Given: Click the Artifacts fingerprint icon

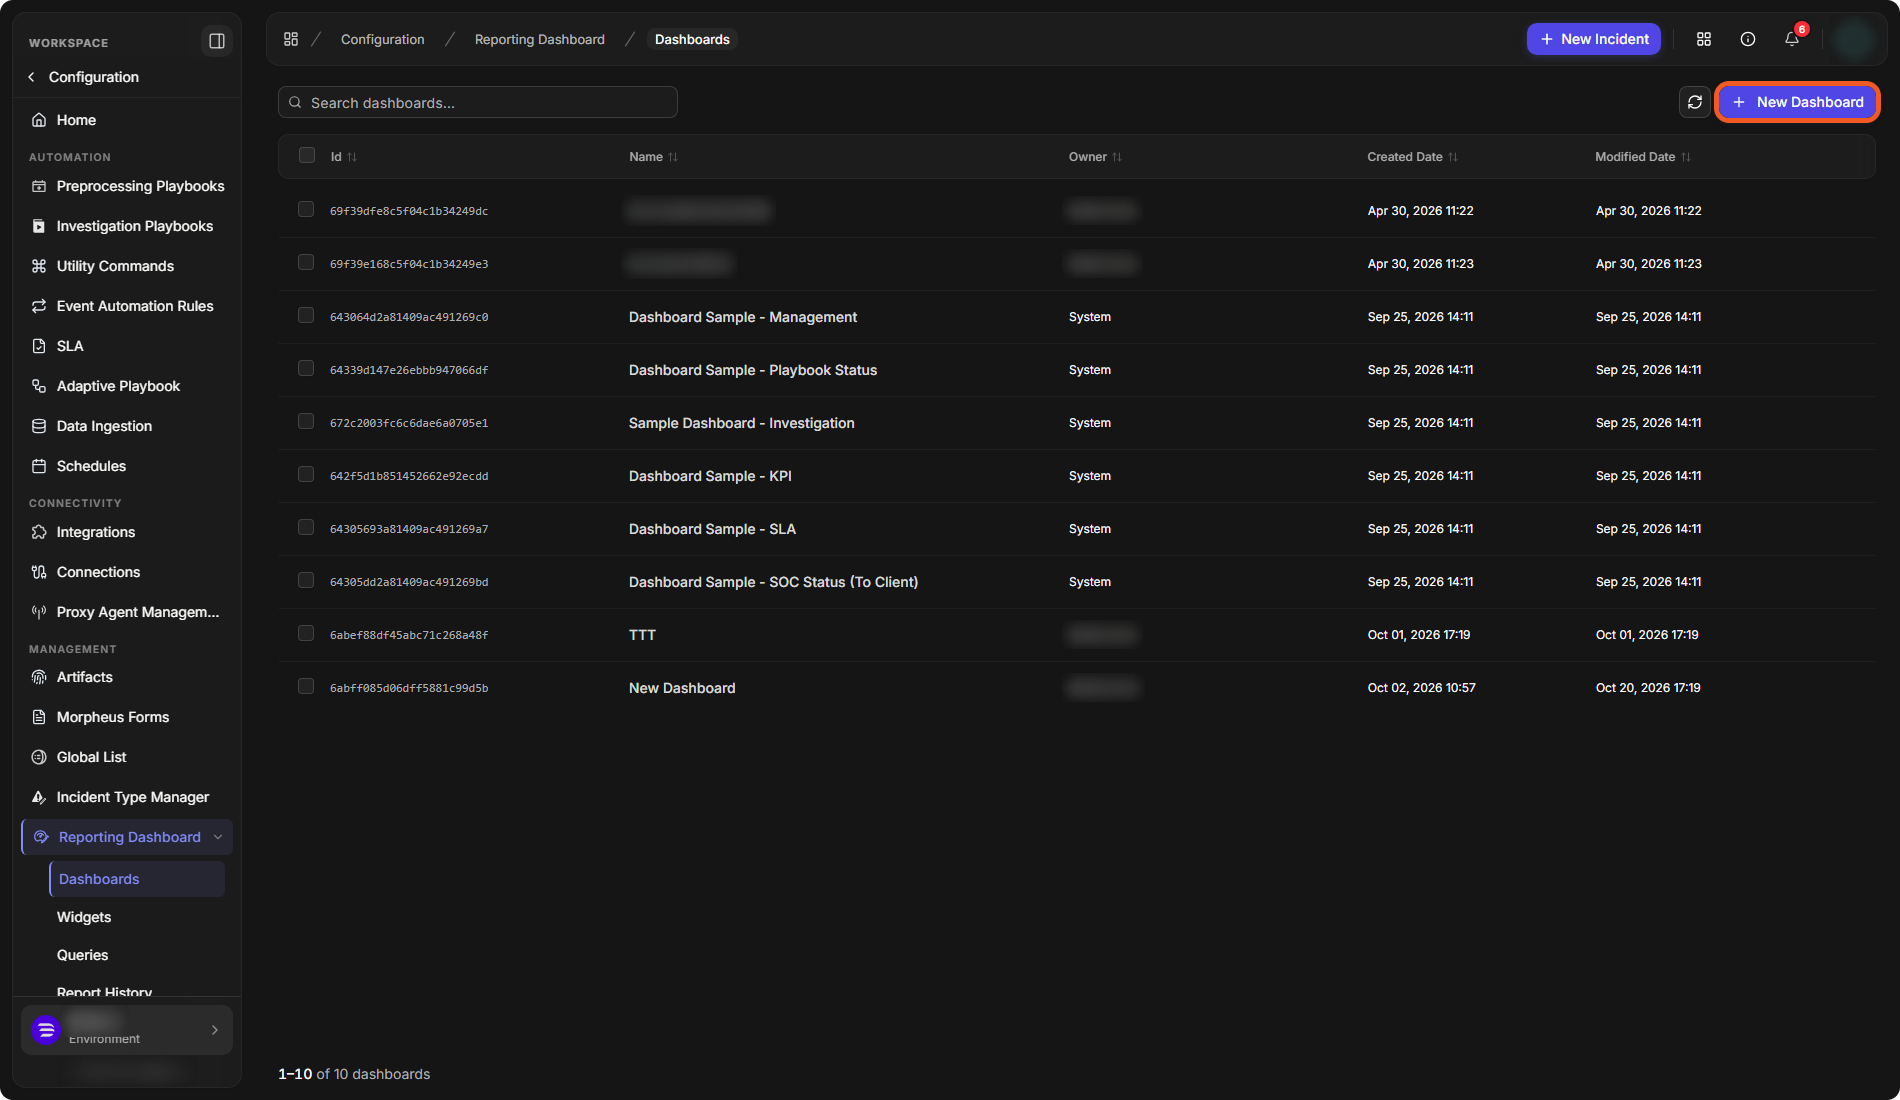Looking at the screenshot, I should tap(39, 677).
